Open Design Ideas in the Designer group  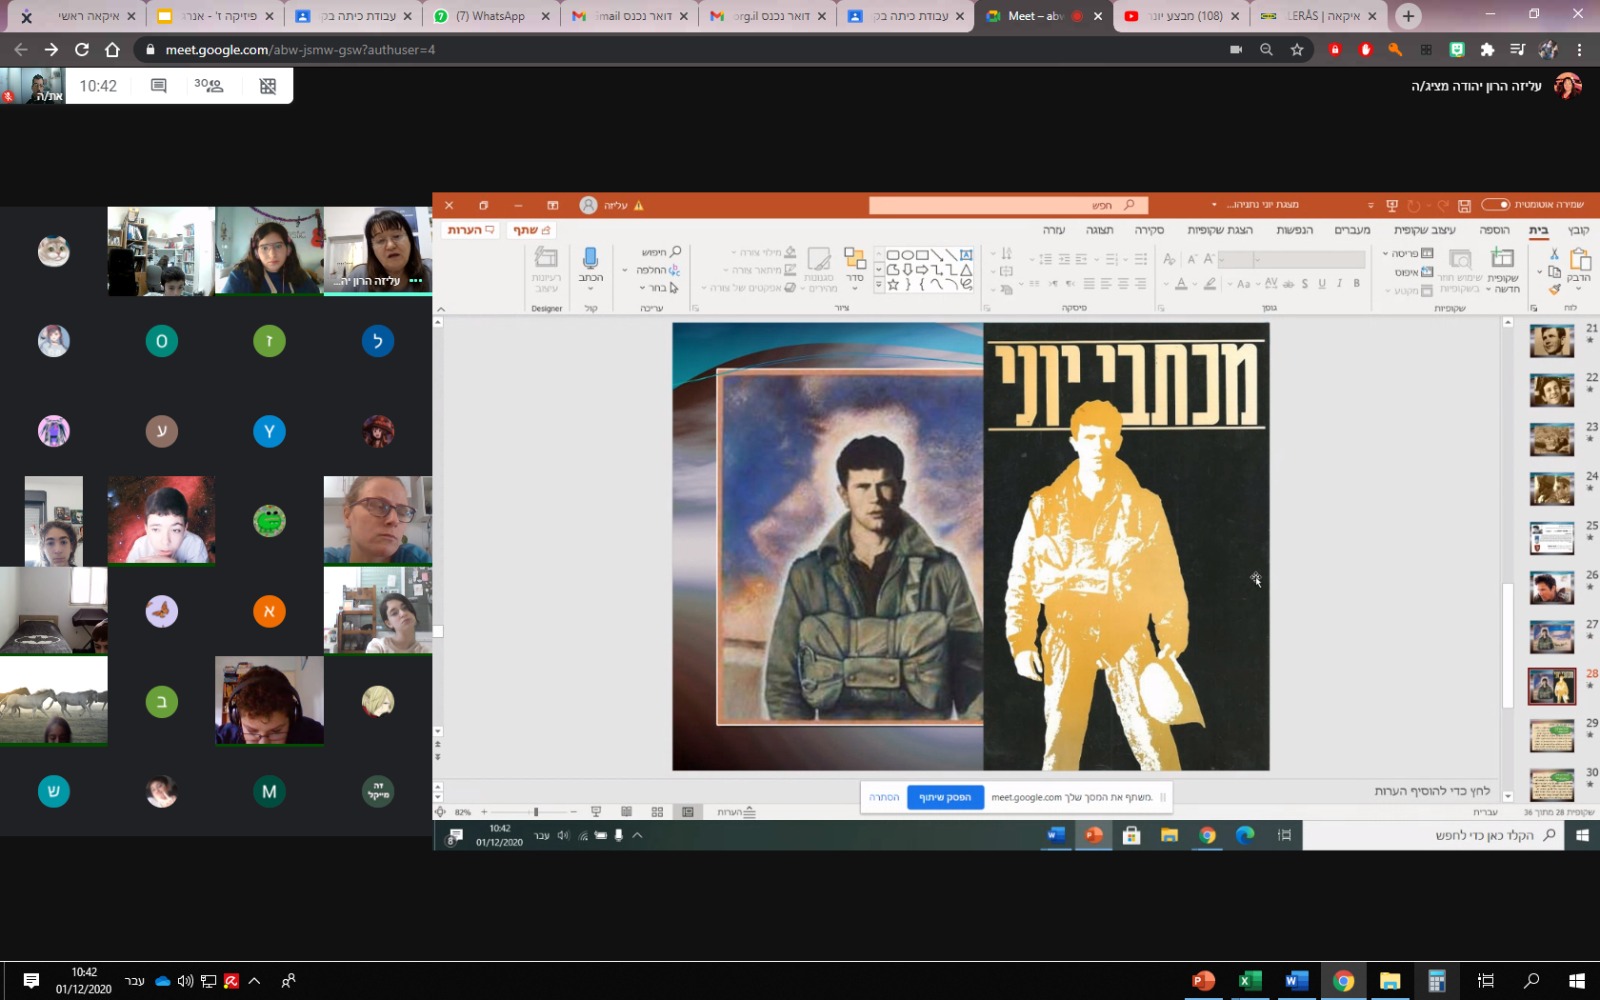click(x=546, y=268)
